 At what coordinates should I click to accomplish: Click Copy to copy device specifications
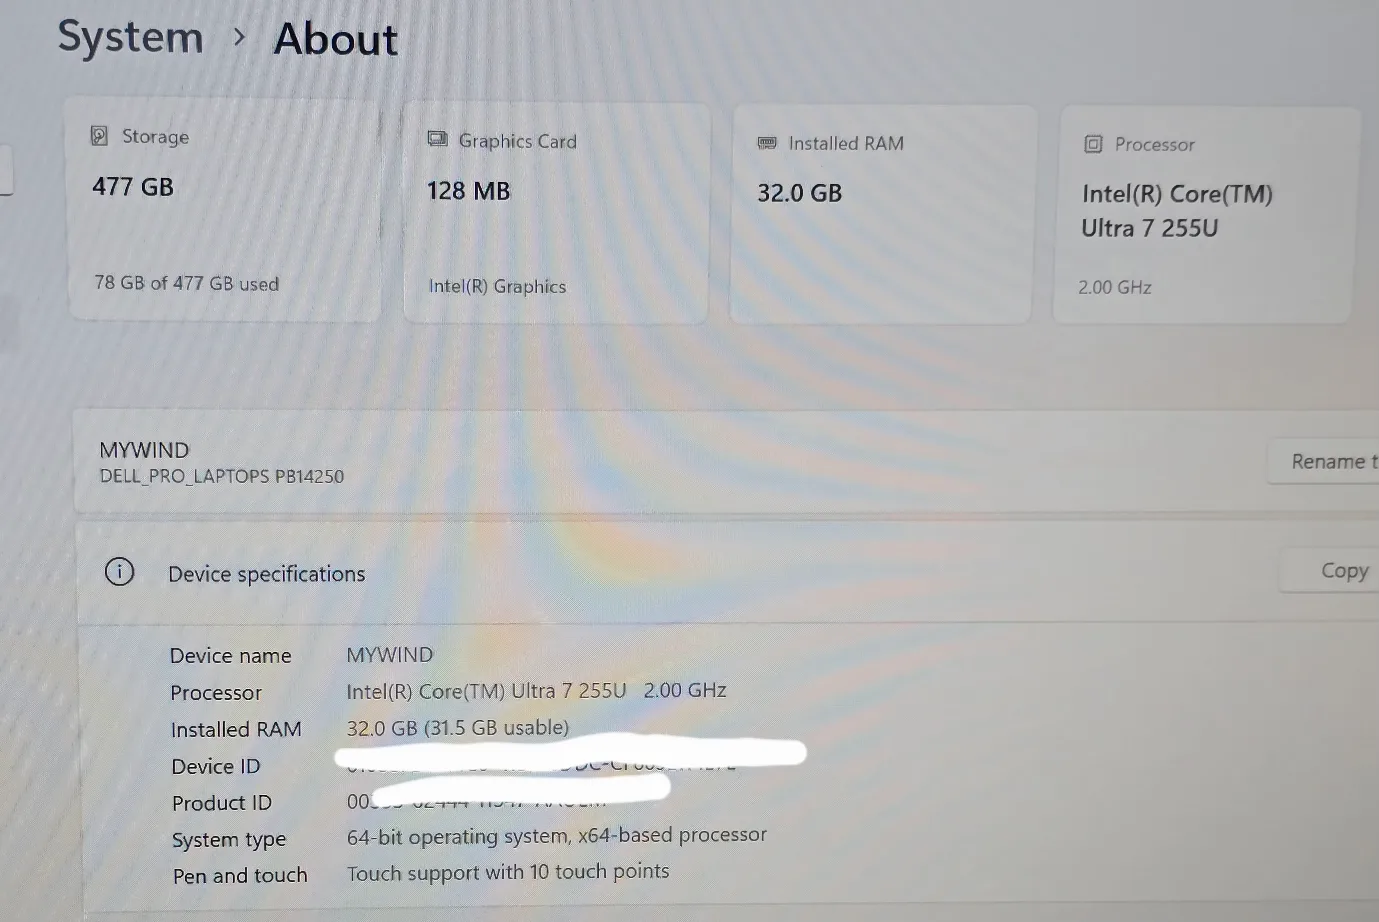pyautogui.click(x=1344, y=569)
